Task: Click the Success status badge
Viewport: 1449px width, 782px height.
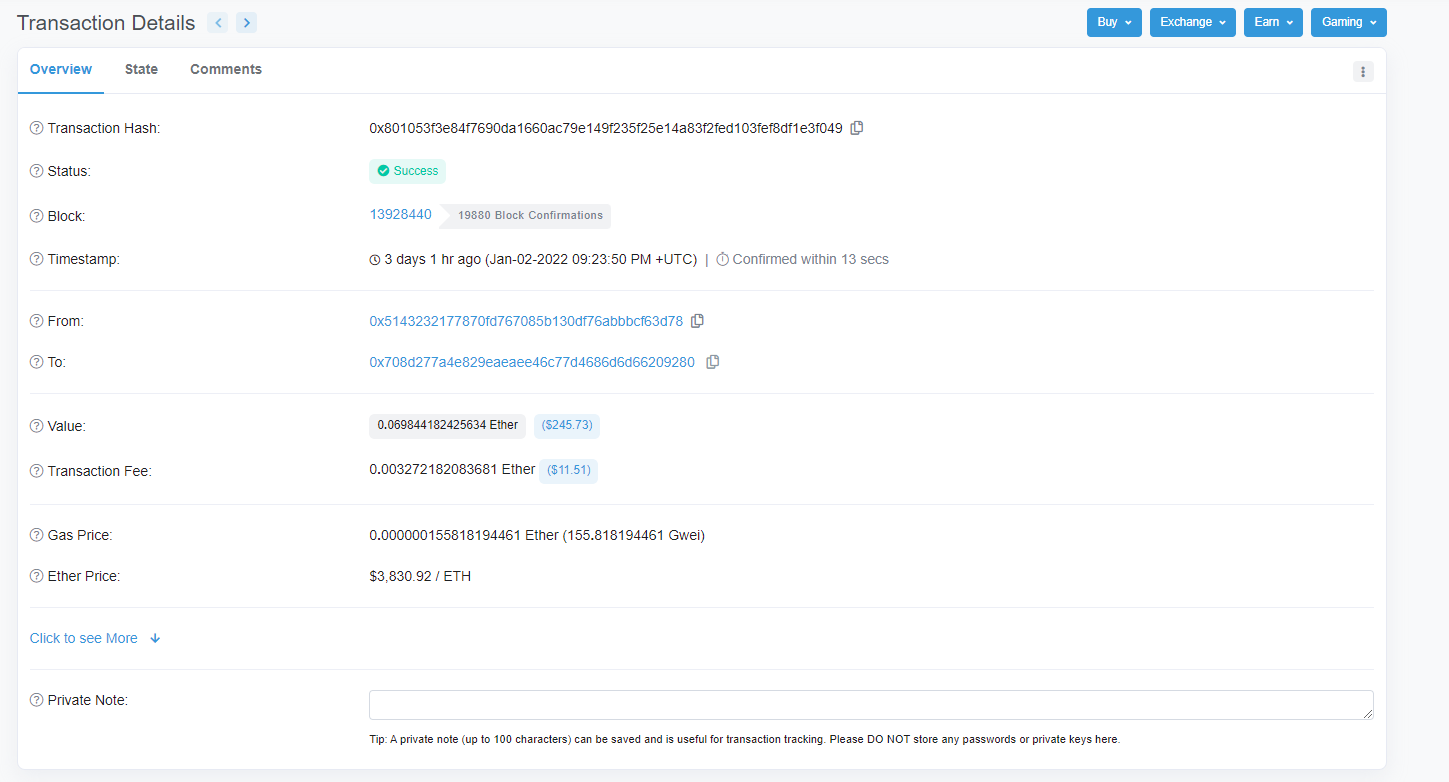Action: pyautogui.click(x=407, y=171)
